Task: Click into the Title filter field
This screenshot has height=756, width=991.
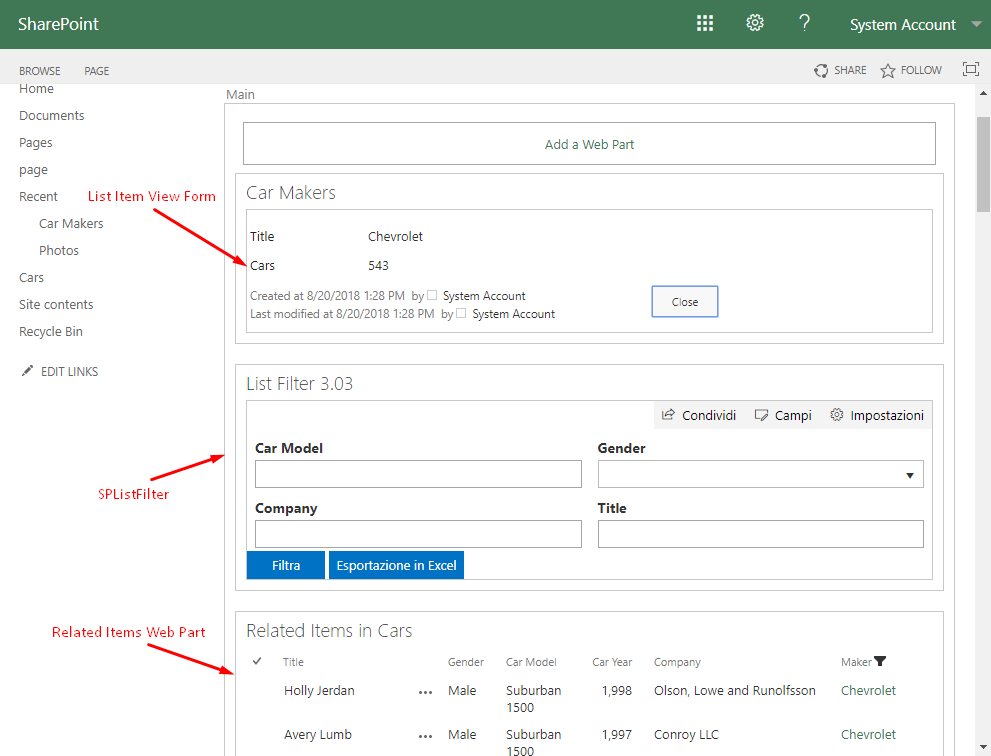Action: click(x=760, y=534)
